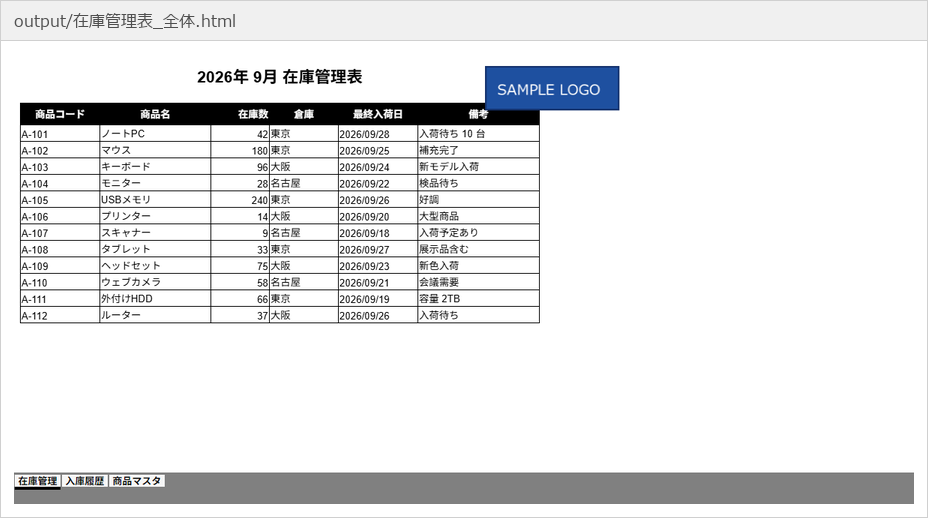Click the キーボード product name cell
This screenshot has height=518, width=928.
tap(155, 167)
